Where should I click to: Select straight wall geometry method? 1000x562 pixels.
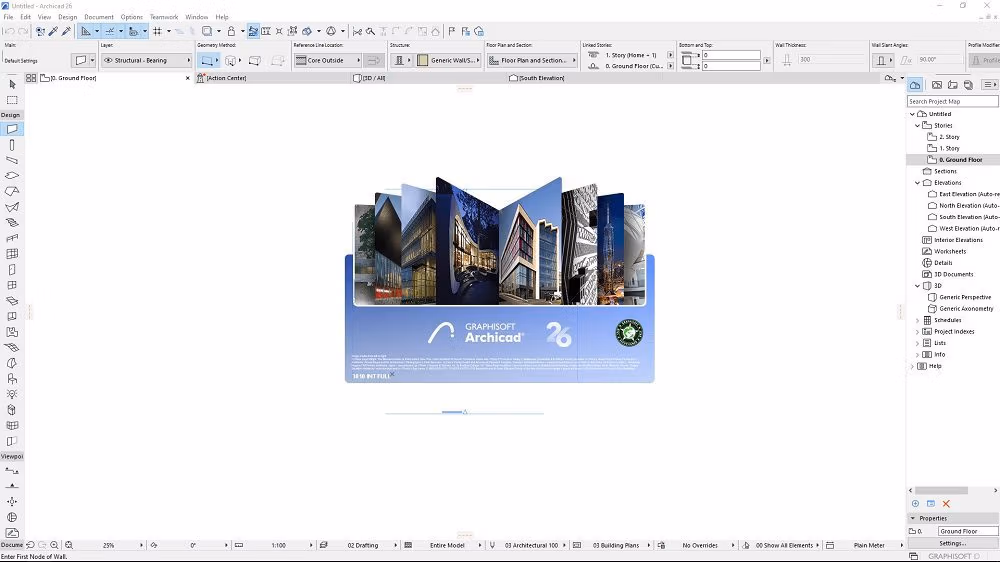207,61
